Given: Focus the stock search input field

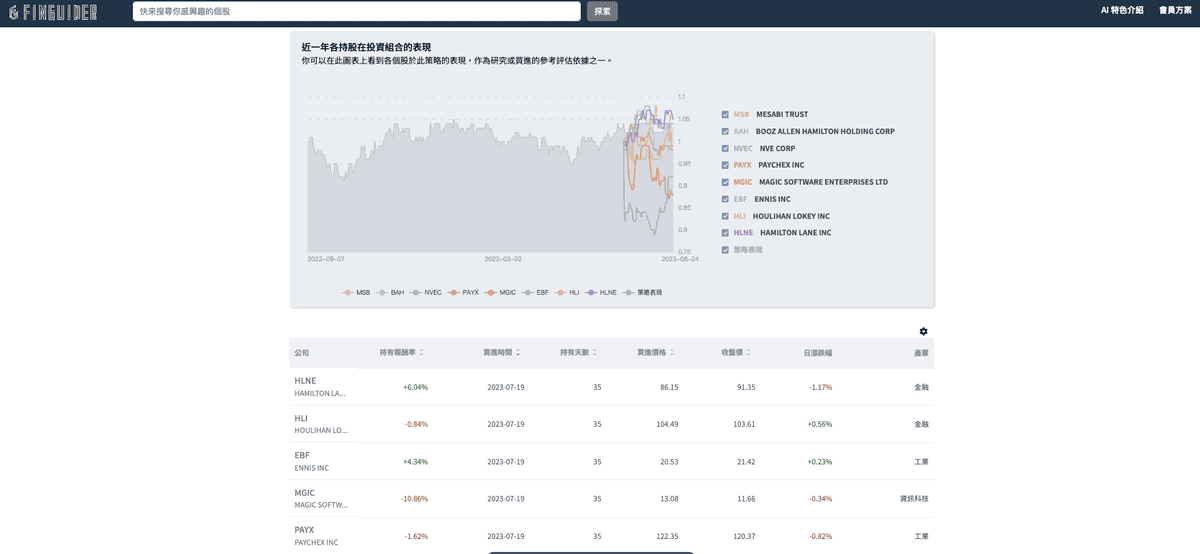Looking at the screenshot, I should pyautogui.click(x=356, y=11).
